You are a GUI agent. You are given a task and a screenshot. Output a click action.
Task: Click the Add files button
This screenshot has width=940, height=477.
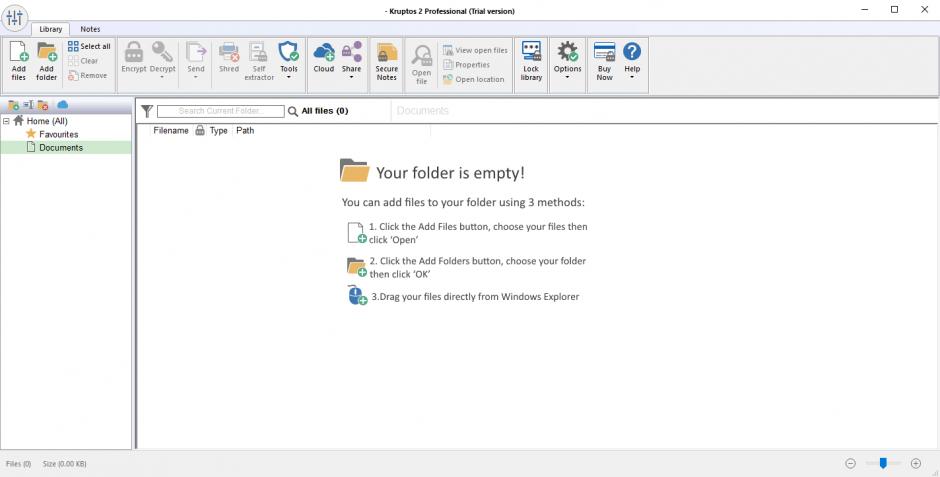click(x=19, y=61)
